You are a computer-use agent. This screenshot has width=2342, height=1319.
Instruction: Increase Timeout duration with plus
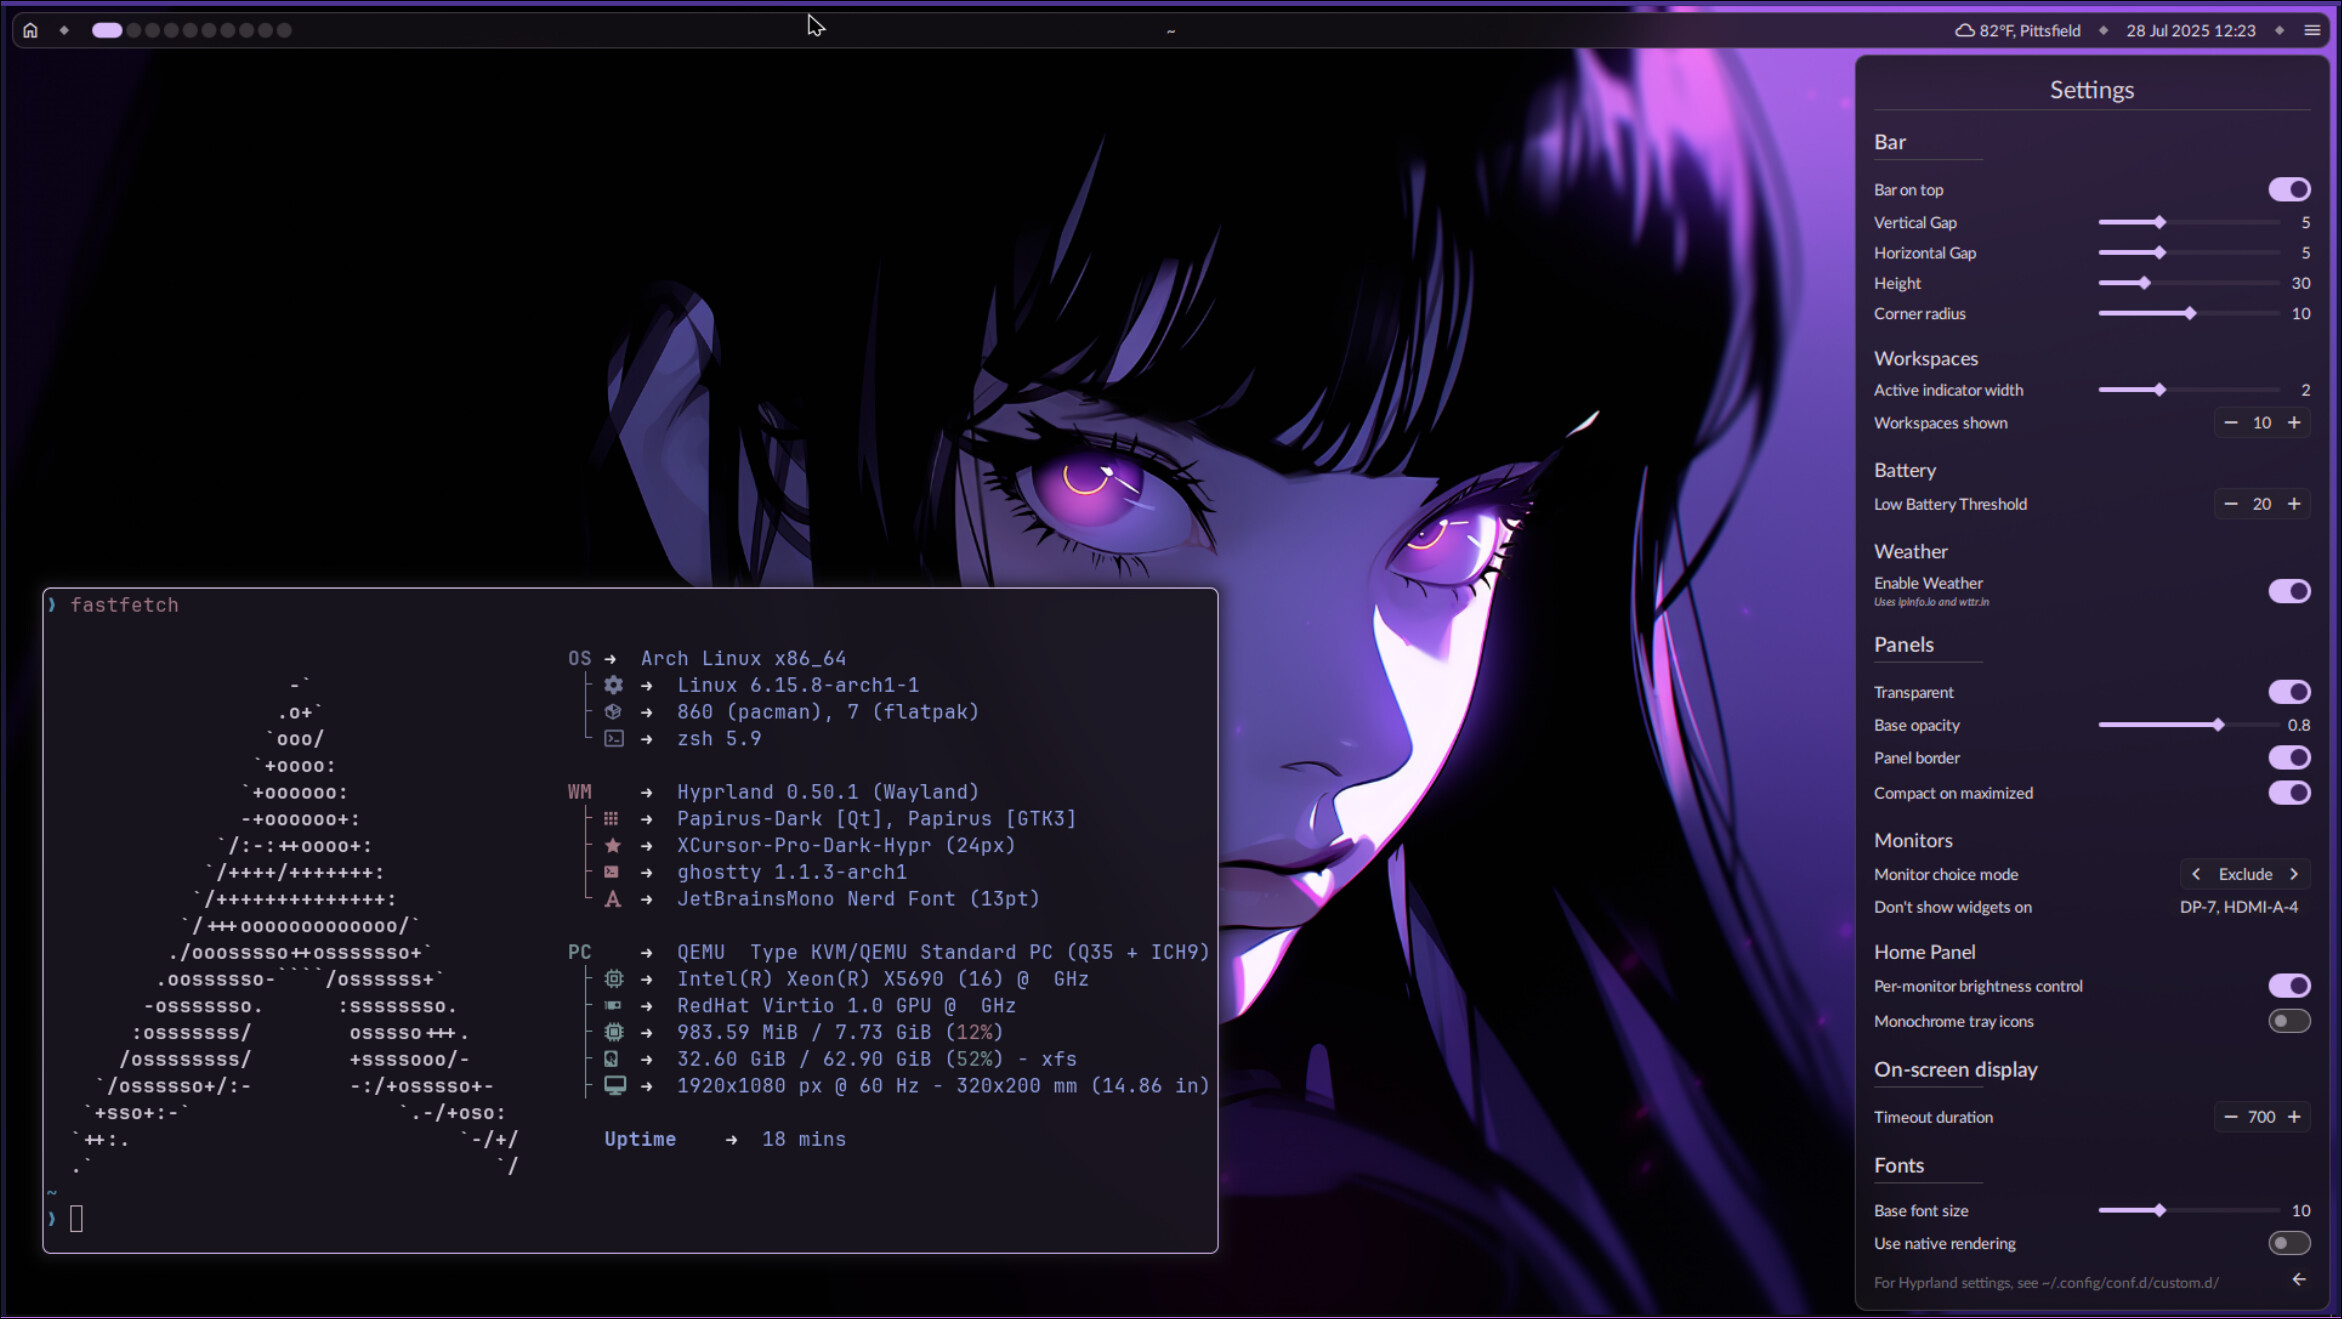click(2294, 1117)
